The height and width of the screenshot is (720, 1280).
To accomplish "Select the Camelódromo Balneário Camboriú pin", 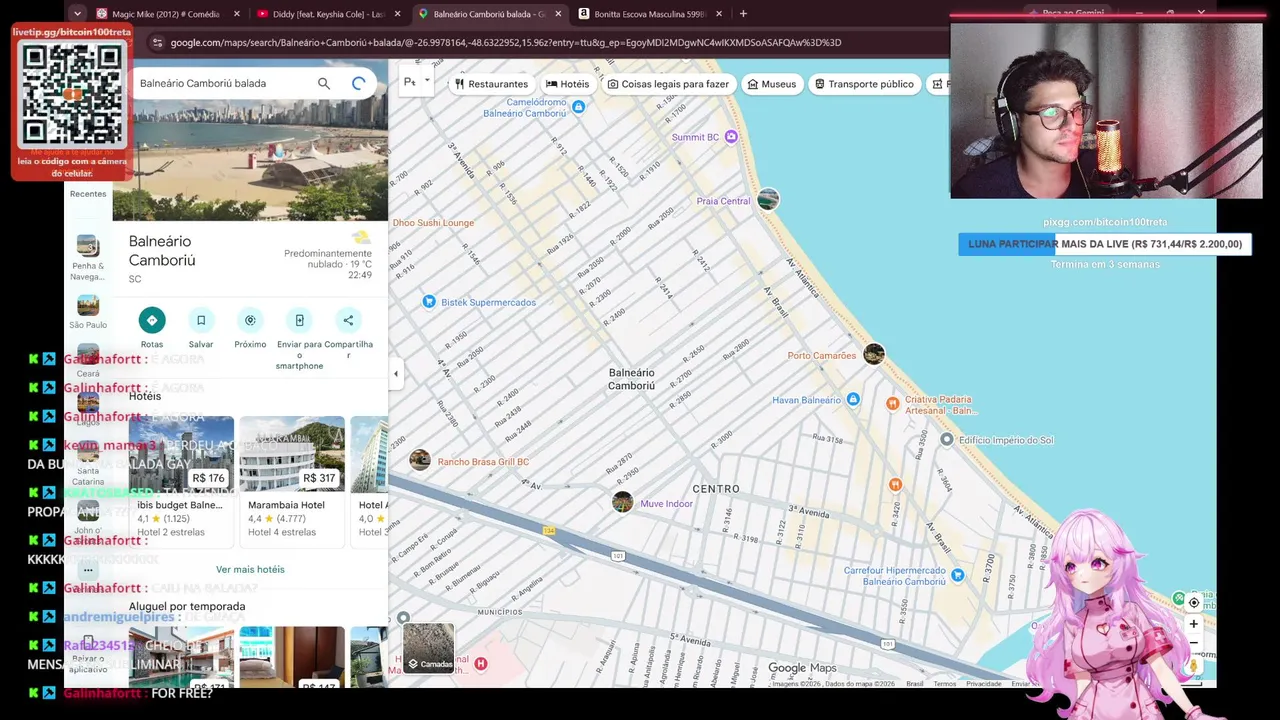I will (578, 107).
